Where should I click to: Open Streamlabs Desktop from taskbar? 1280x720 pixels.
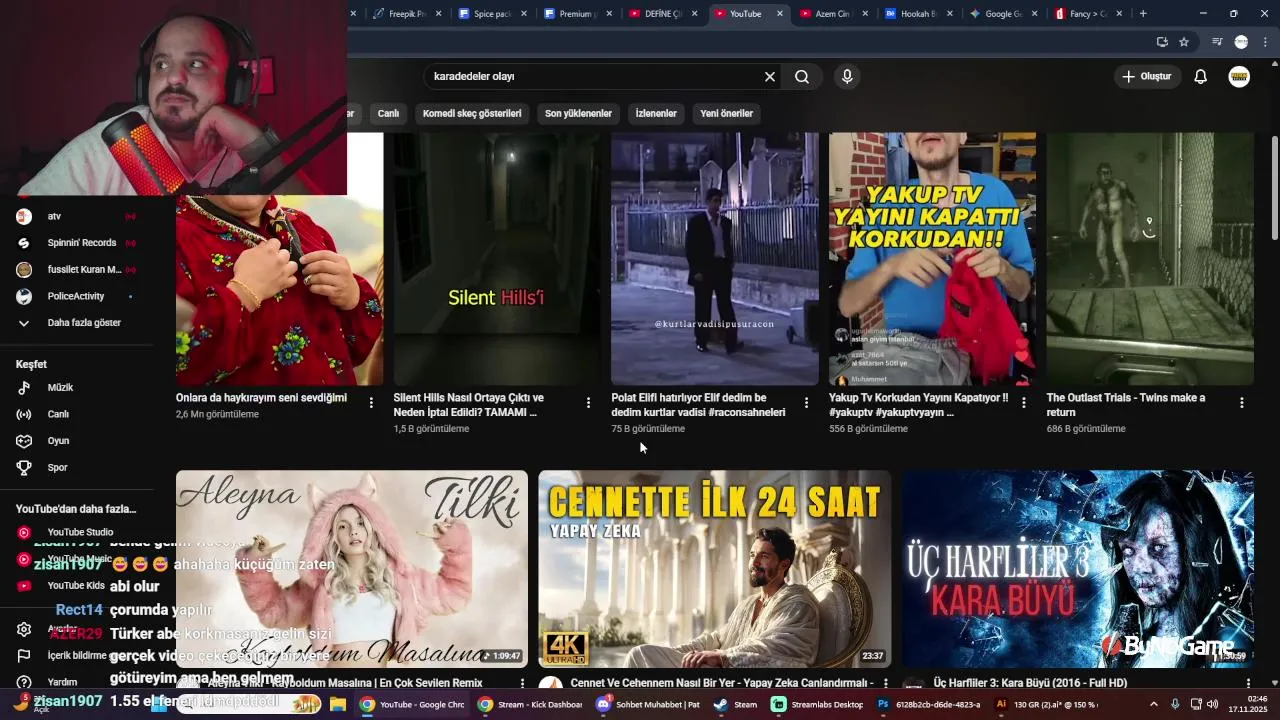817,704
